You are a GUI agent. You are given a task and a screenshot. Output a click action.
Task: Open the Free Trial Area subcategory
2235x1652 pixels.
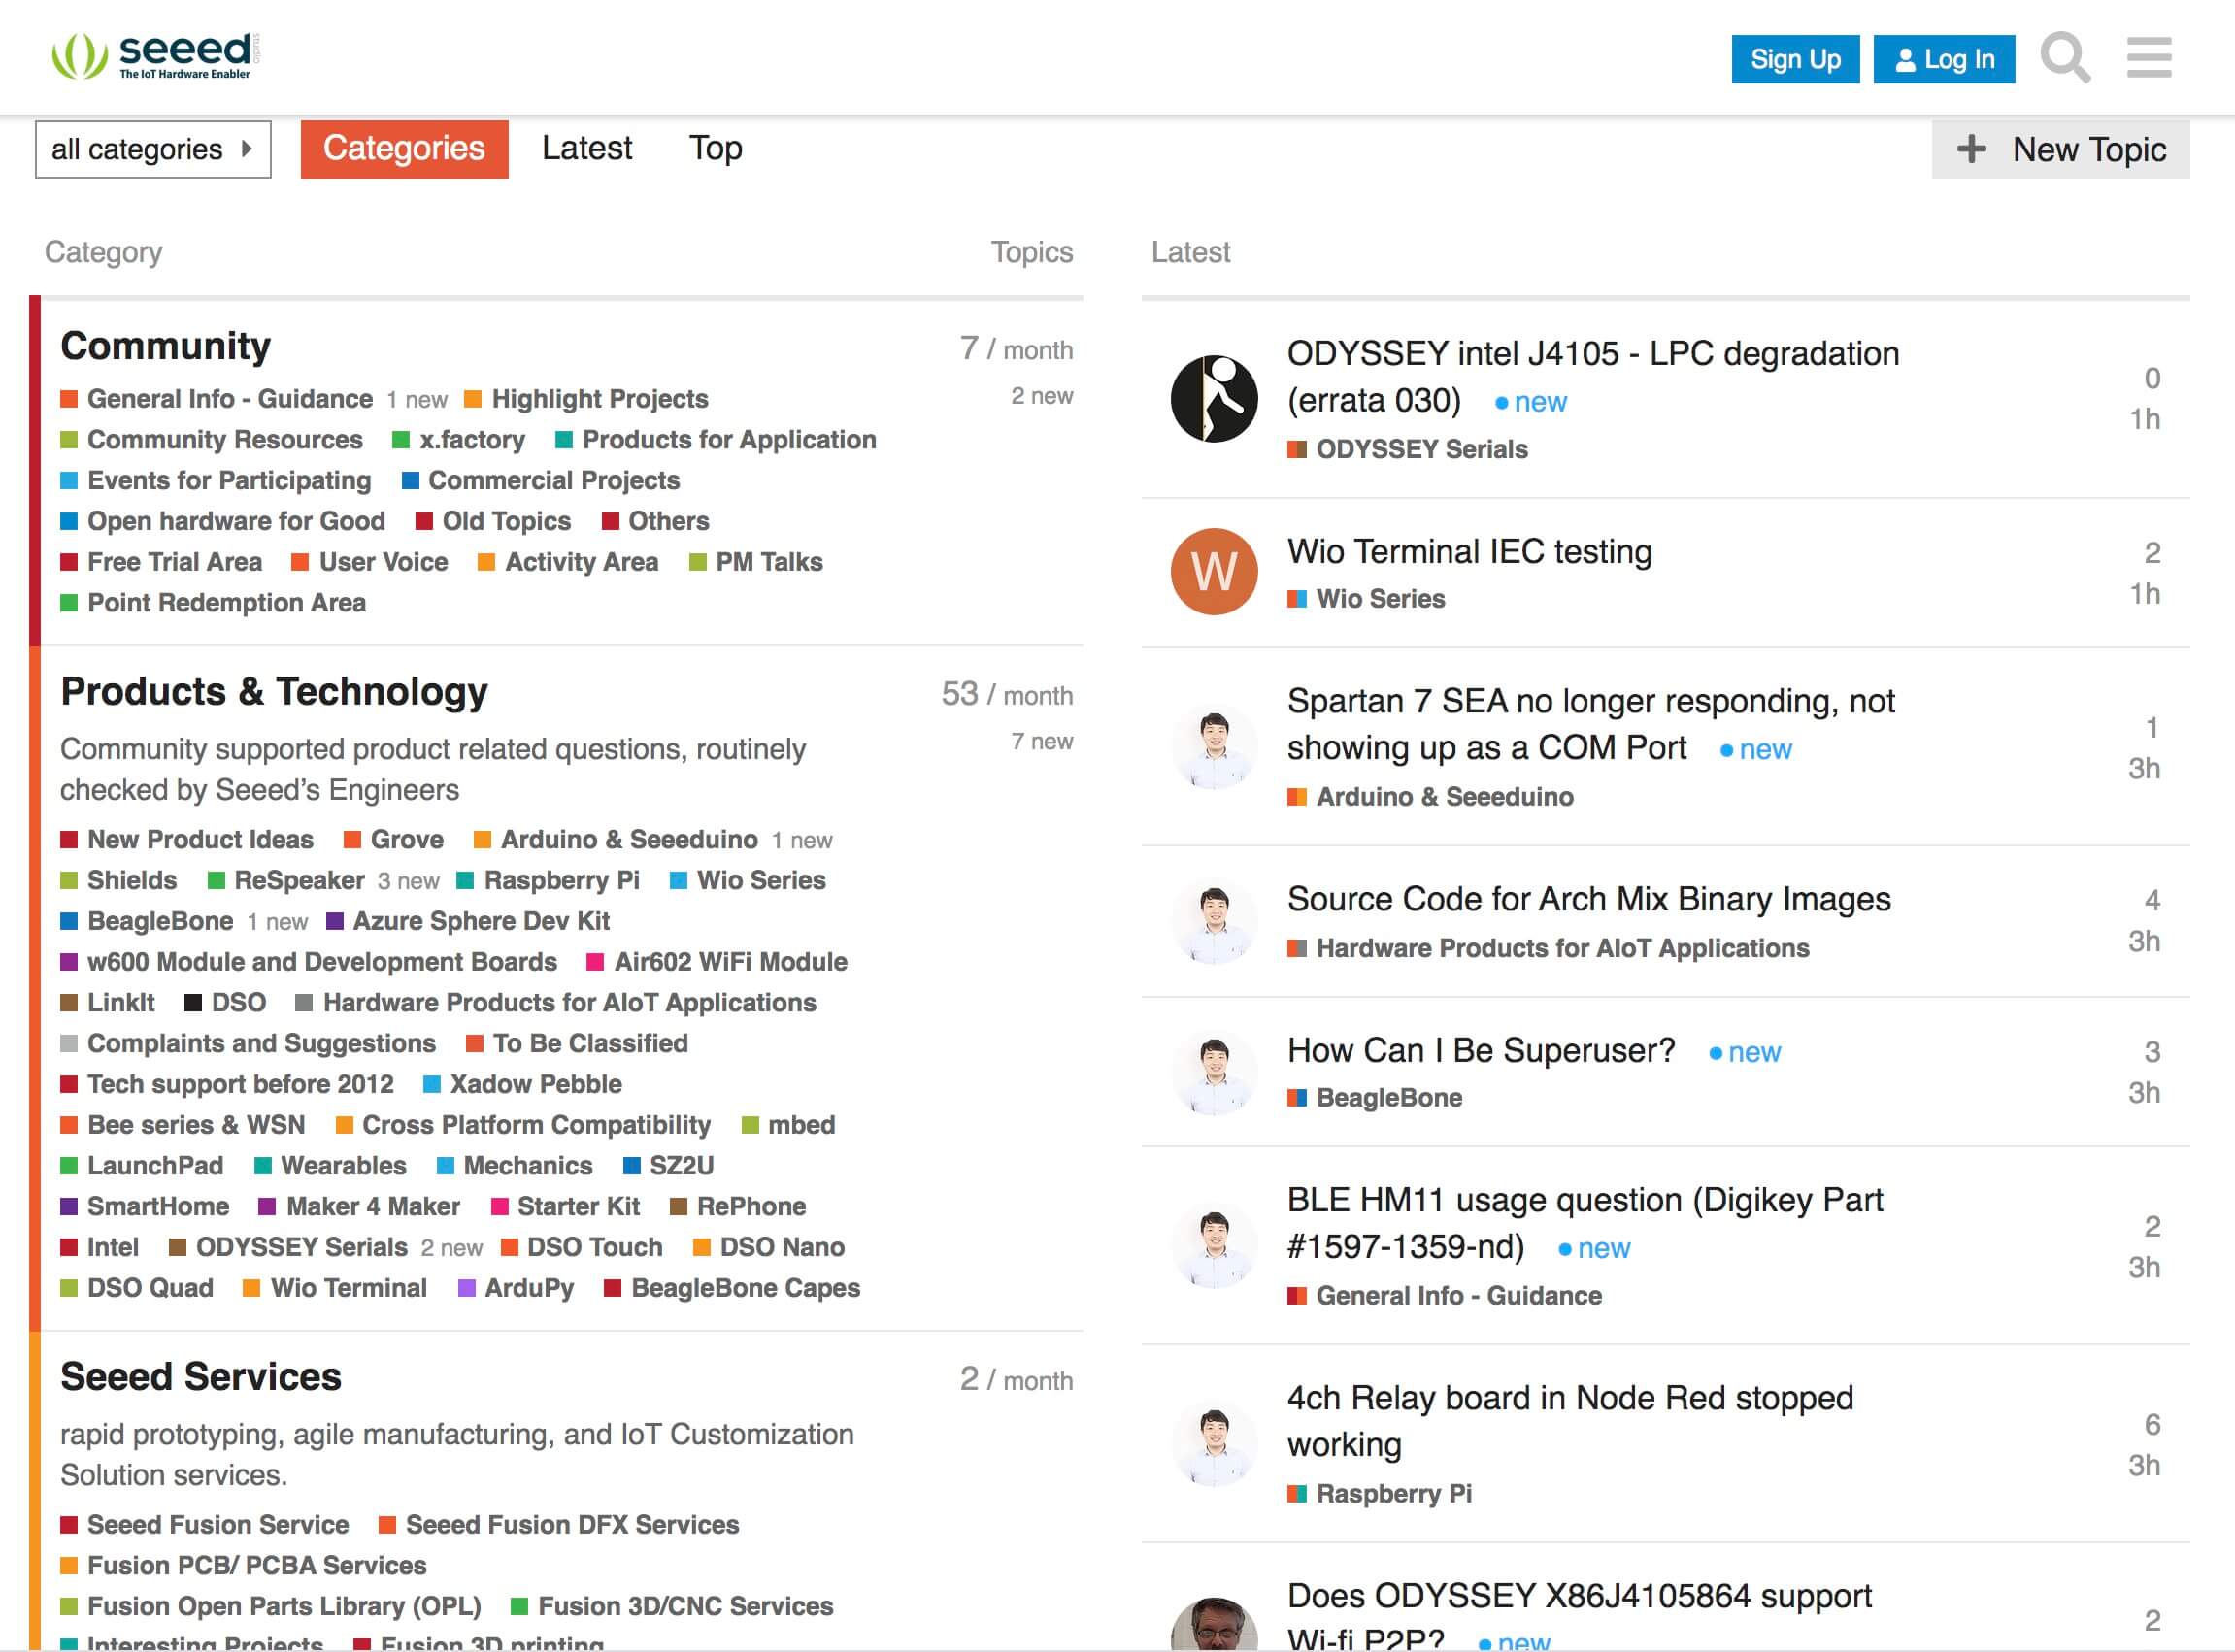click(x=161, y=562)
